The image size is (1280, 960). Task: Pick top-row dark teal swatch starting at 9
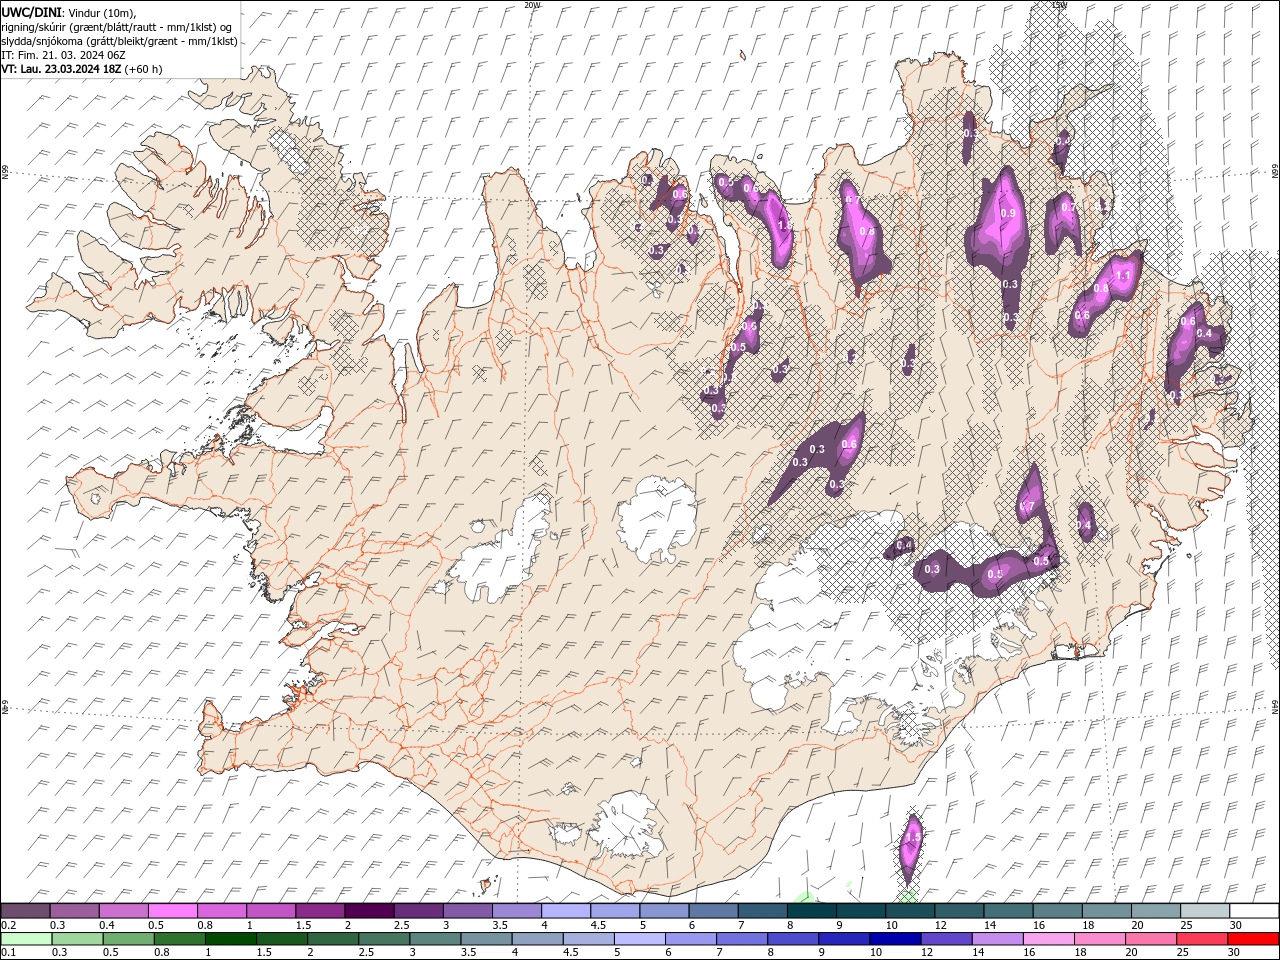pos(860,910)
